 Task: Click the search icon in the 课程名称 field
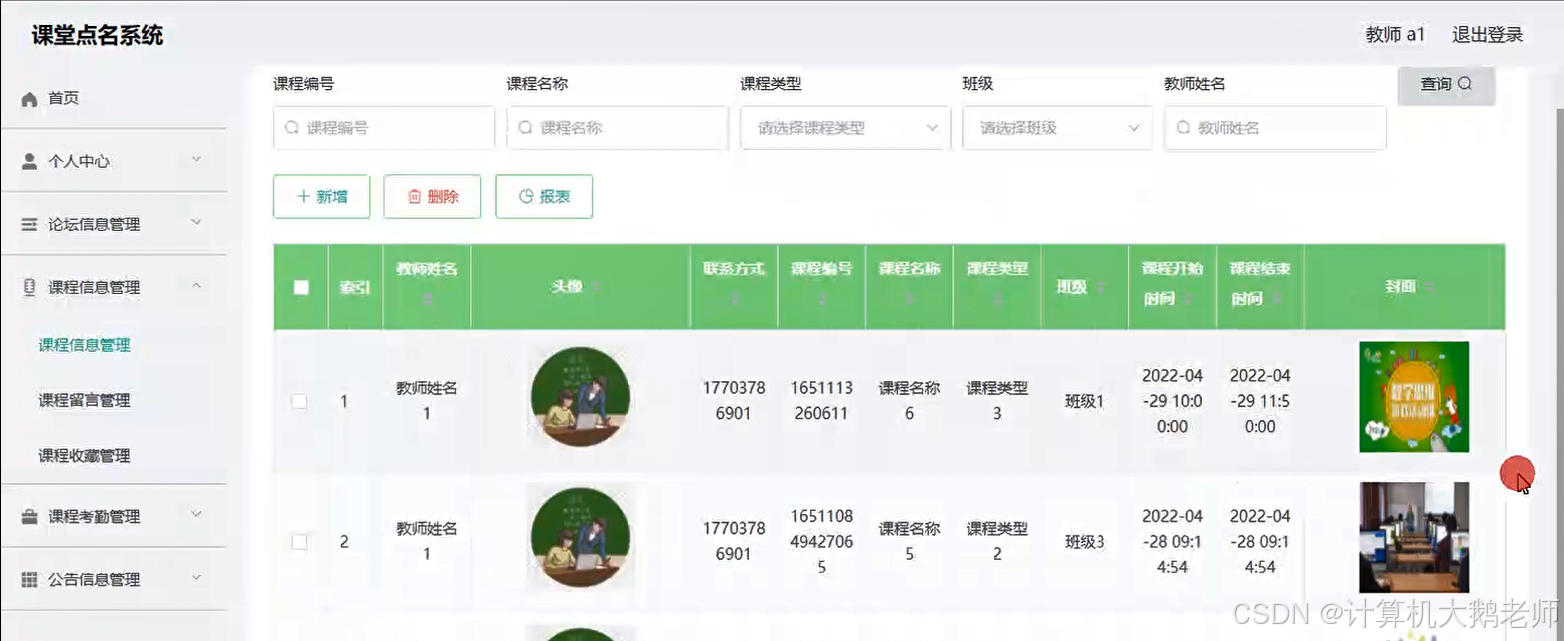coord(526,128)
